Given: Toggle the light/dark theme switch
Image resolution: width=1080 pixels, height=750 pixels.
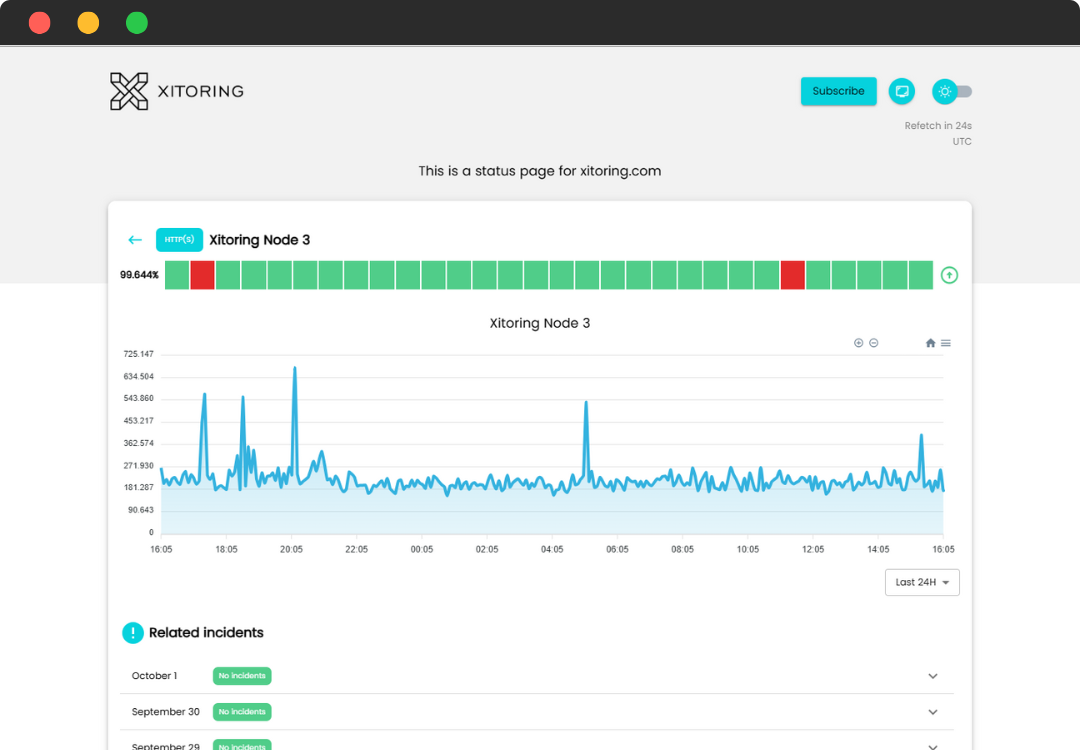Looking at the screenshot, I should click(953, 91).
